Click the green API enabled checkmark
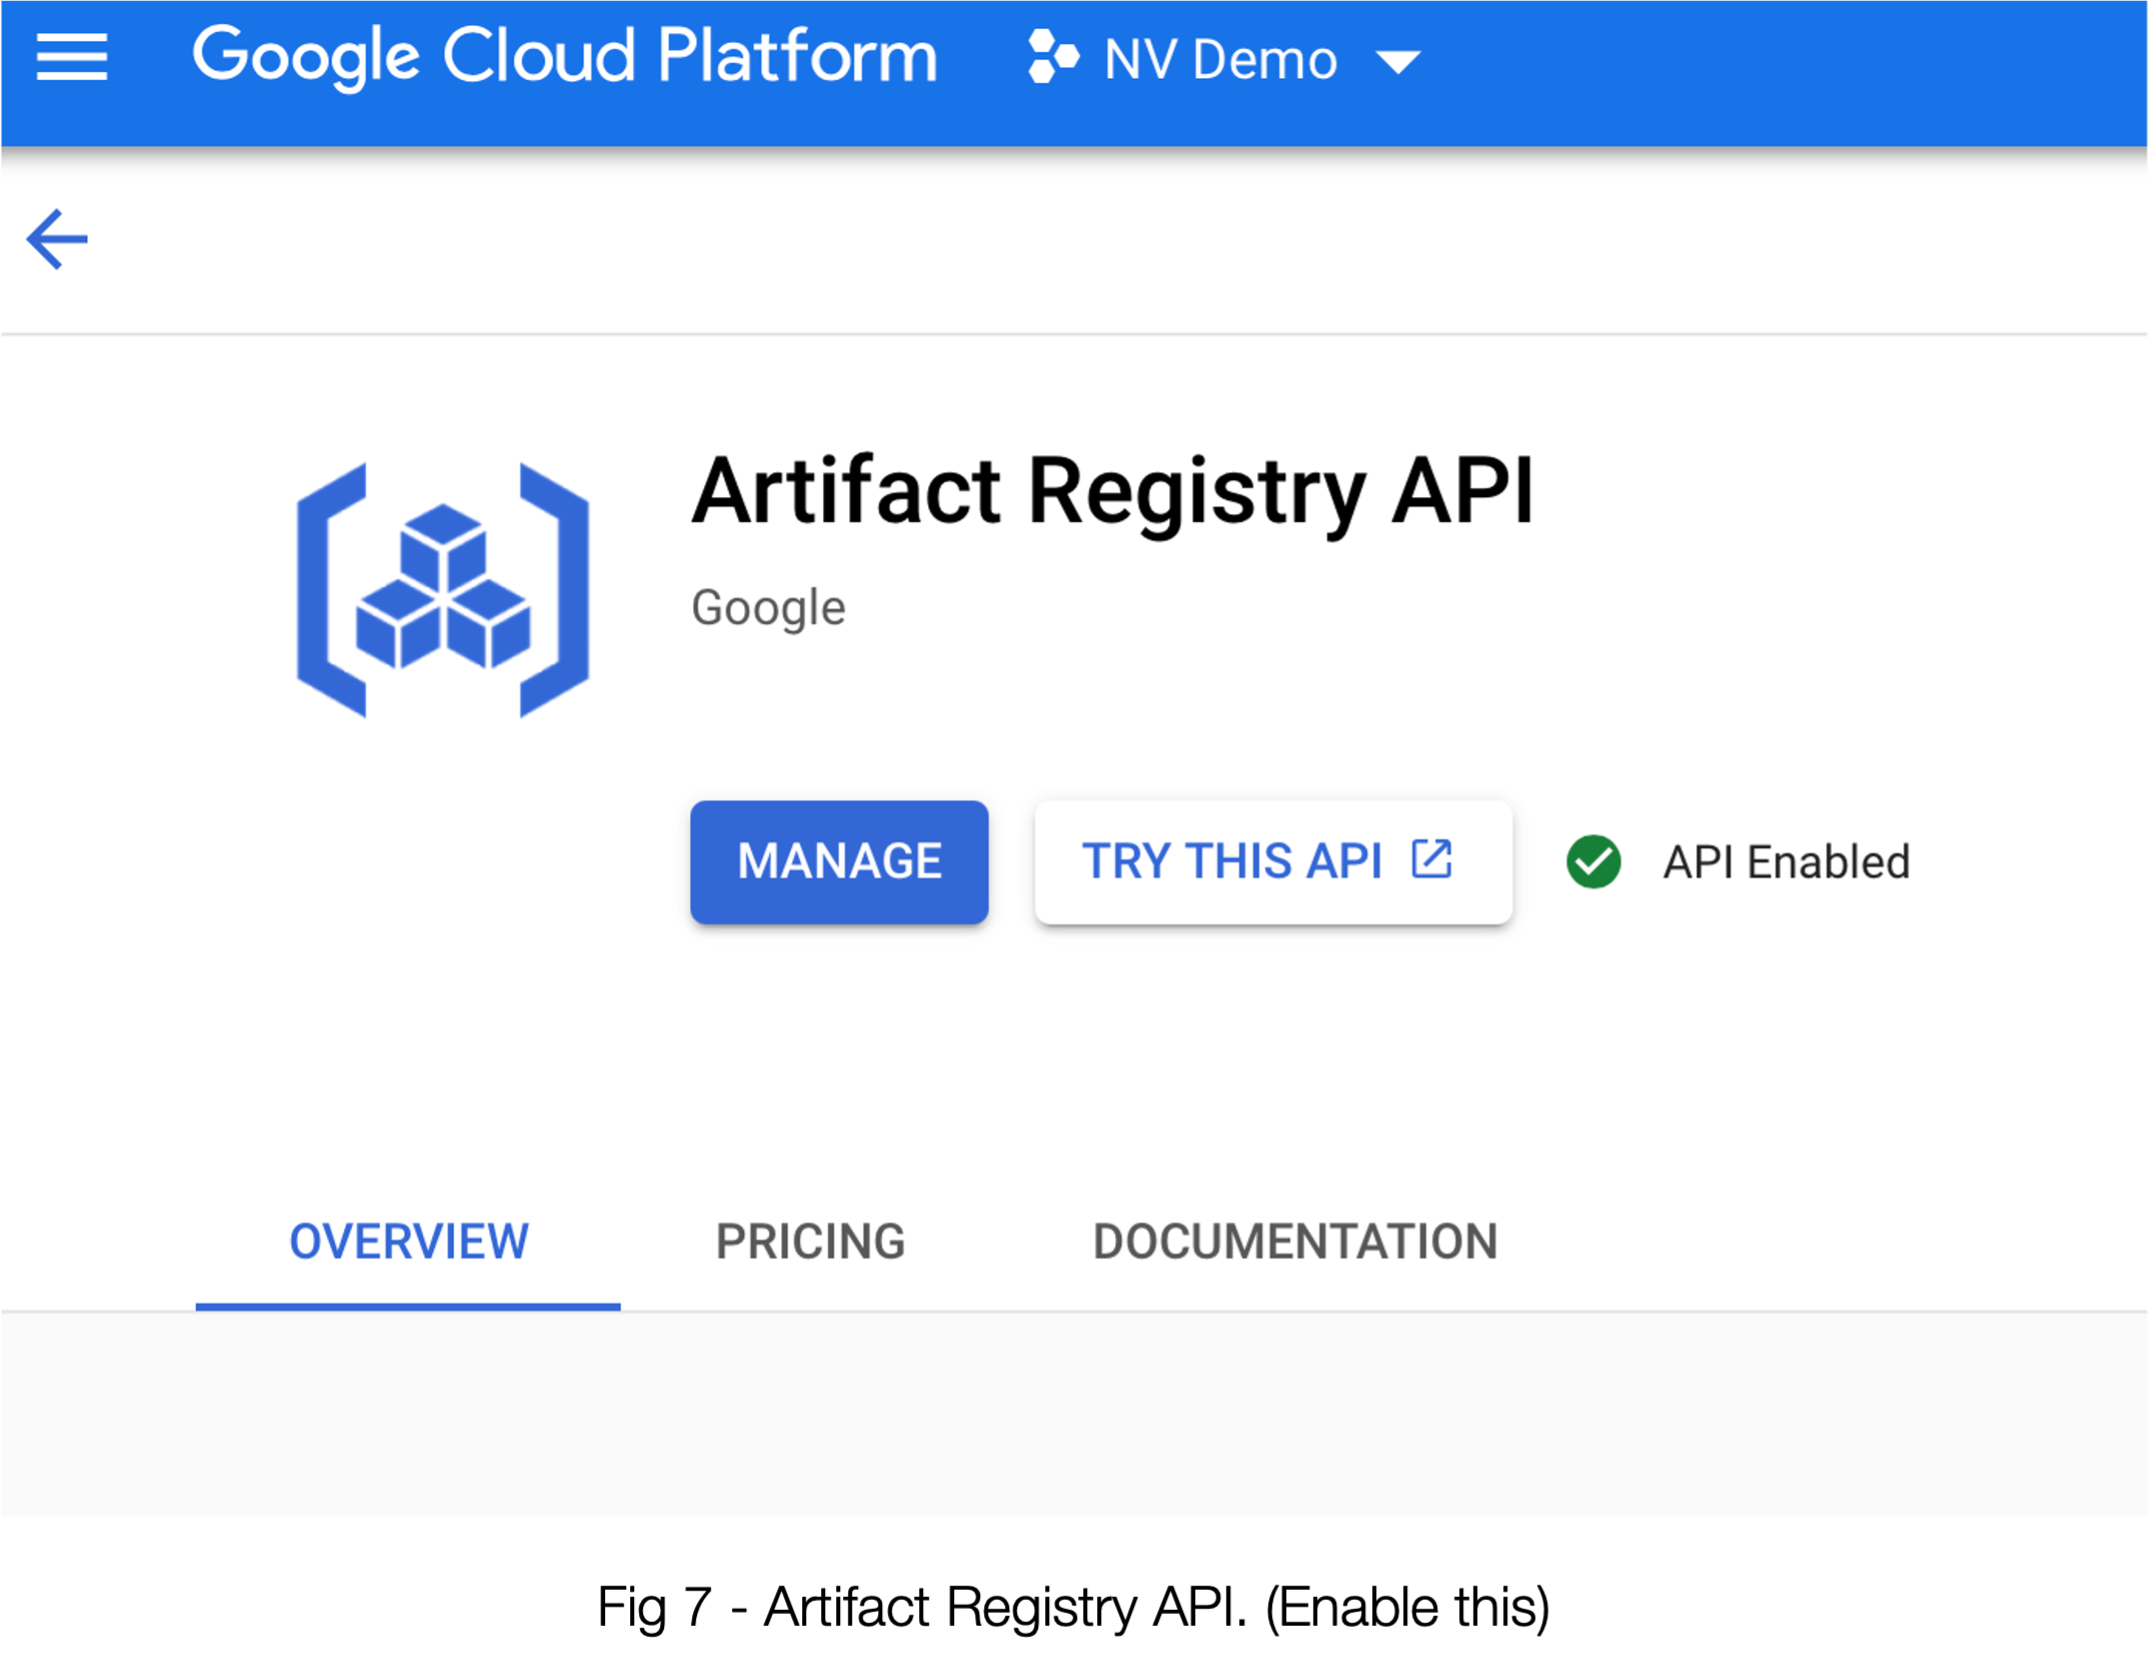Screen dimensions: 2154x1668 (1593, 862)
